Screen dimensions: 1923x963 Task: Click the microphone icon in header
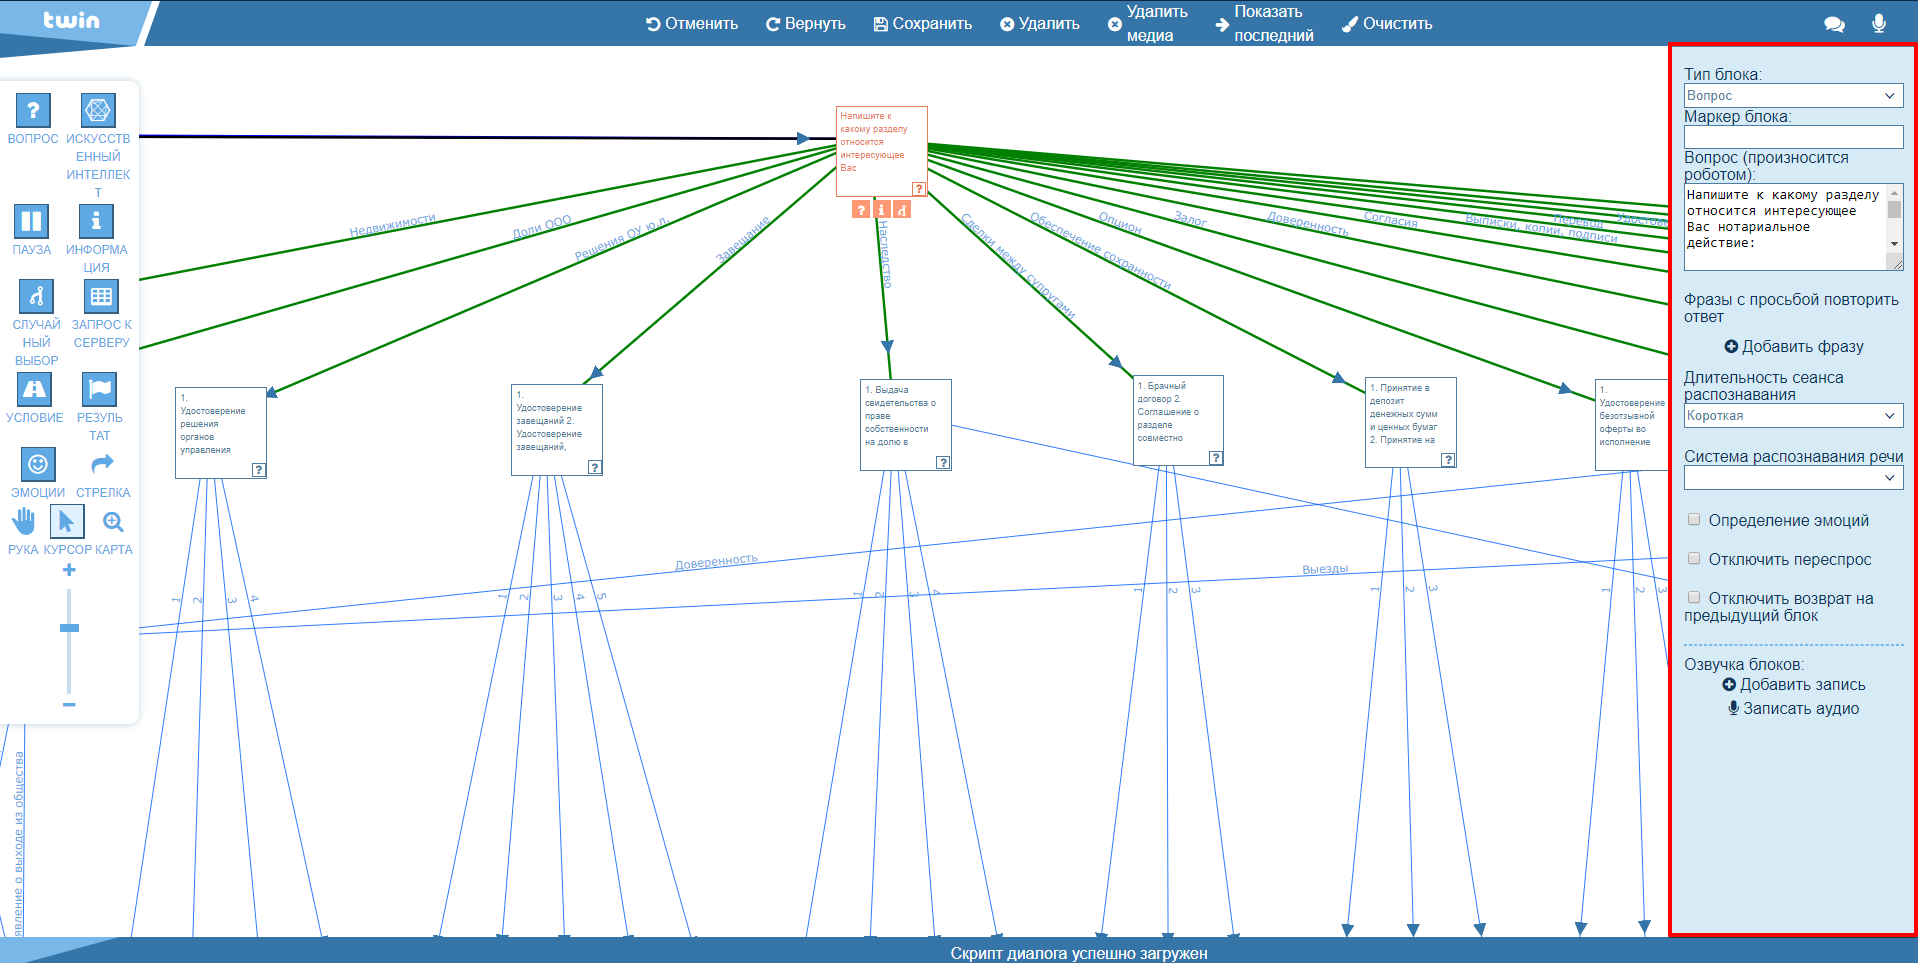click(1878, 24)
